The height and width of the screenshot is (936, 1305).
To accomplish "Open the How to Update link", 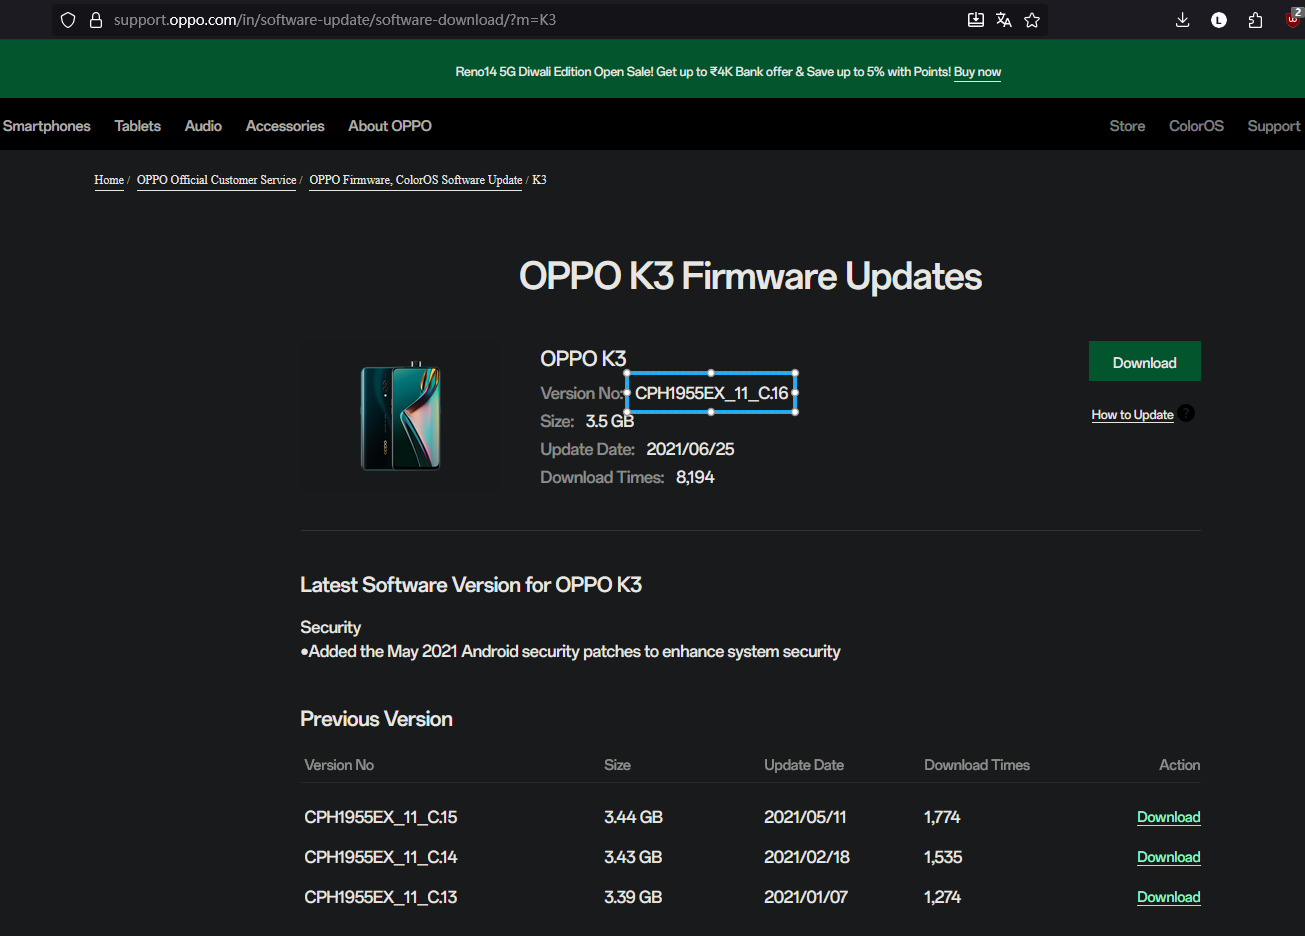I will (1132, 415).
